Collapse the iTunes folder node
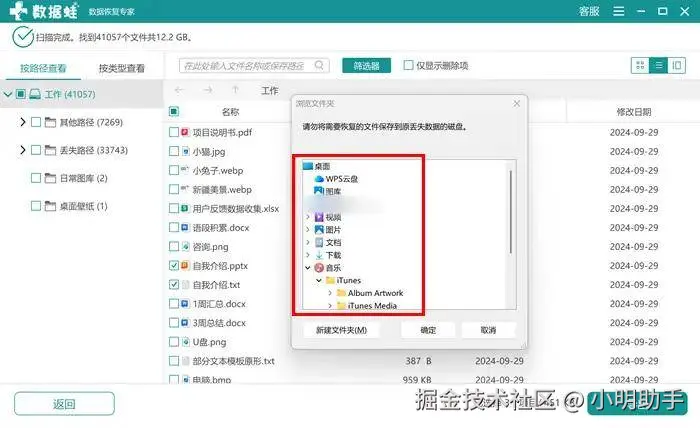The height and width of the screenshot is (428, 700). [319, 280]
